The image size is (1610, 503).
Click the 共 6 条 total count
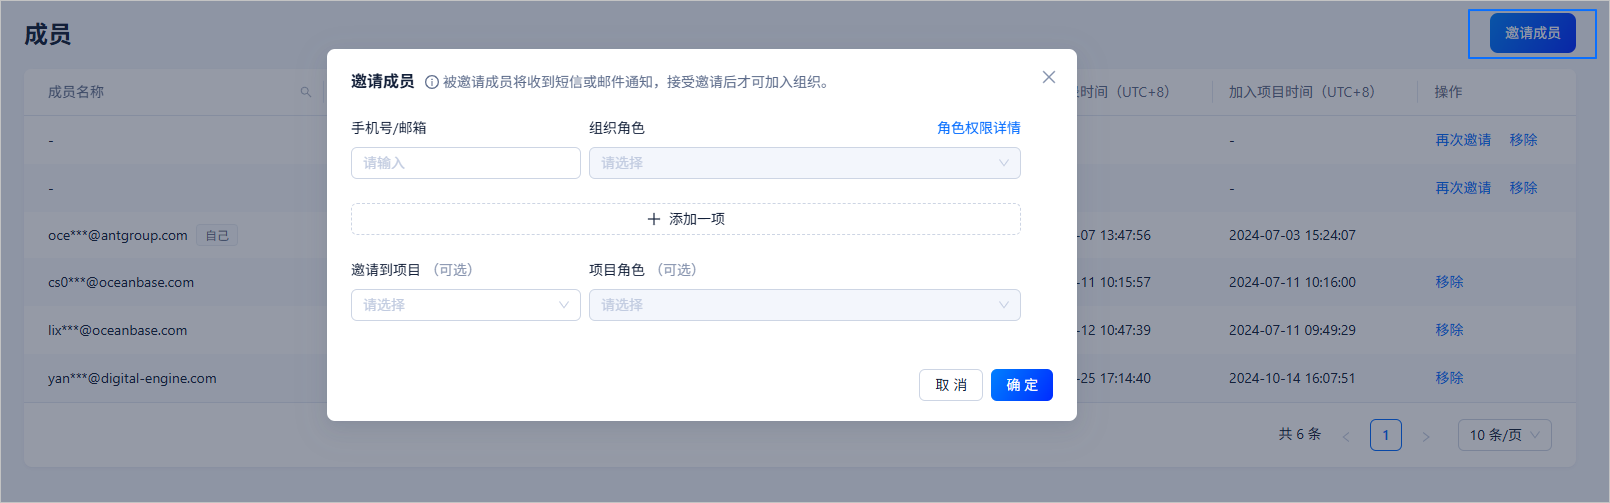(1300, 434)
